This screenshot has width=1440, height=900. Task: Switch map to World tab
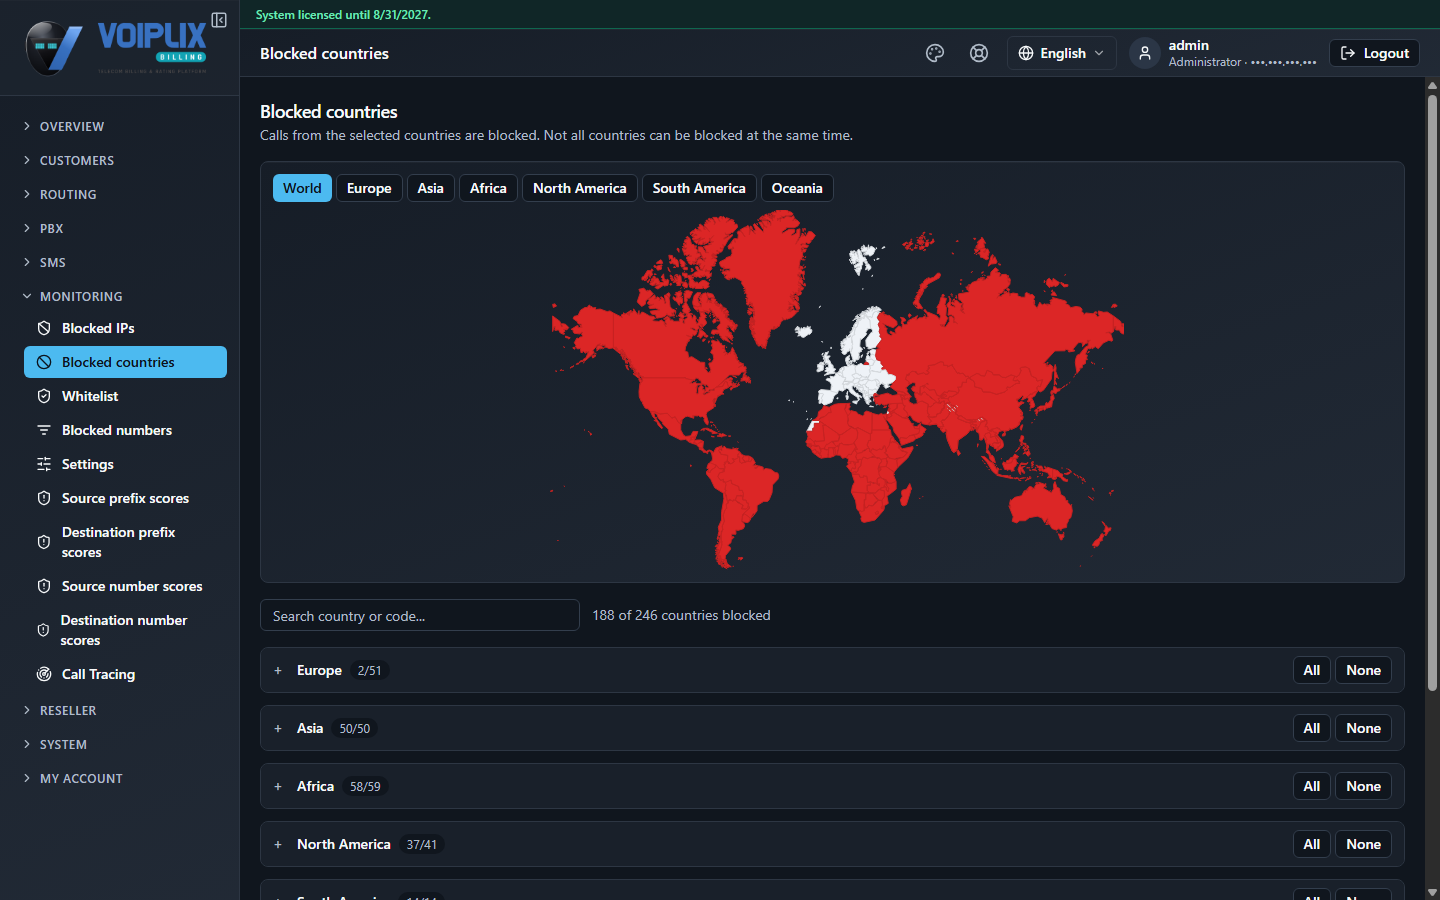click(x=302, y=188)
